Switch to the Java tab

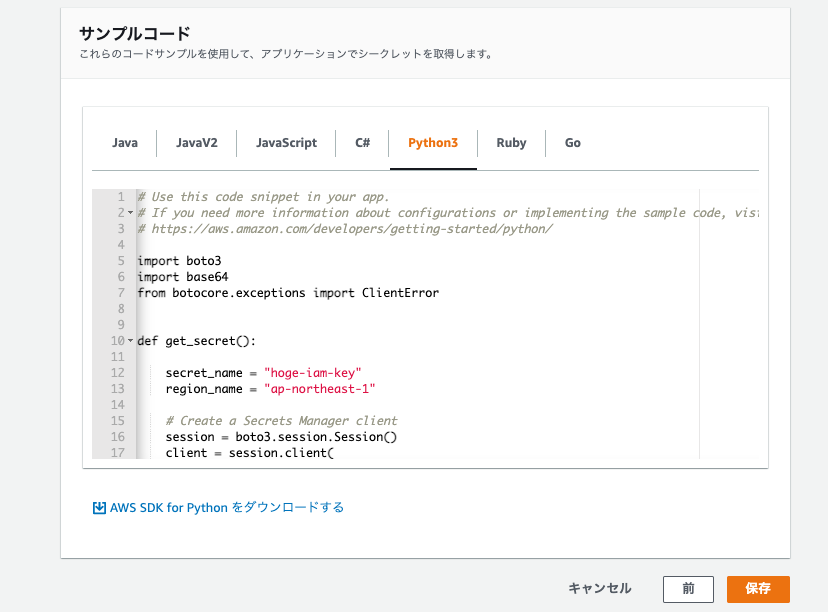click(x=124, y=143)
